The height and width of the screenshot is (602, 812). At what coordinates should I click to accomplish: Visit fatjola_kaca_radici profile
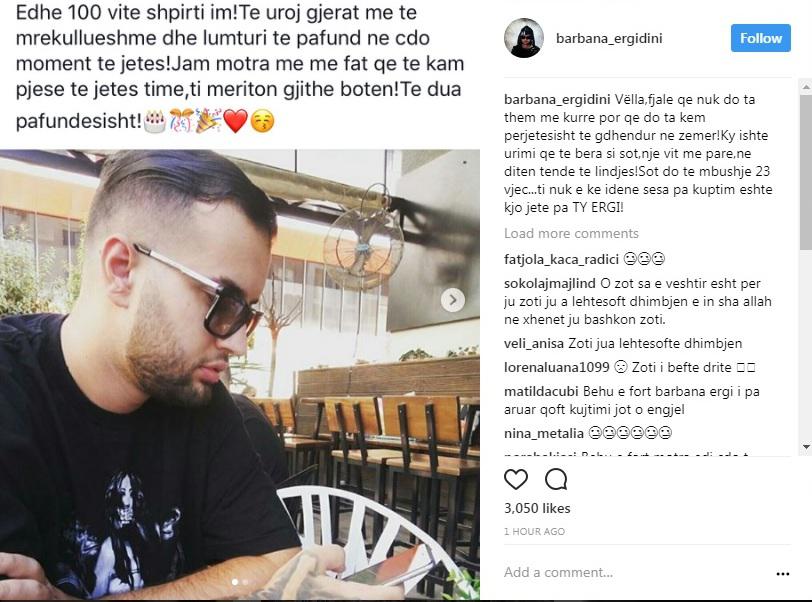coord(561,259)
